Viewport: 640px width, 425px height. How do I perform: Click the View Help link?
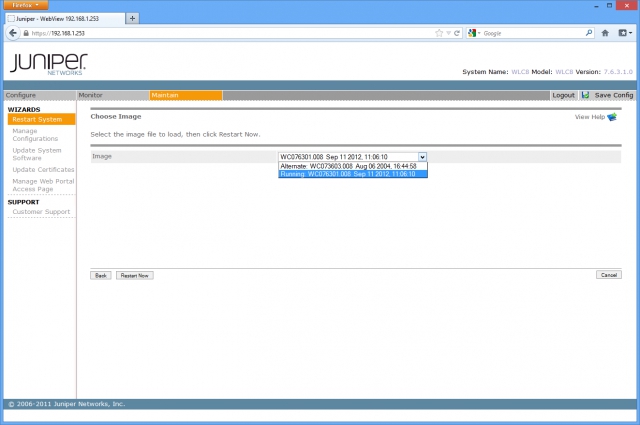[590, 117]
